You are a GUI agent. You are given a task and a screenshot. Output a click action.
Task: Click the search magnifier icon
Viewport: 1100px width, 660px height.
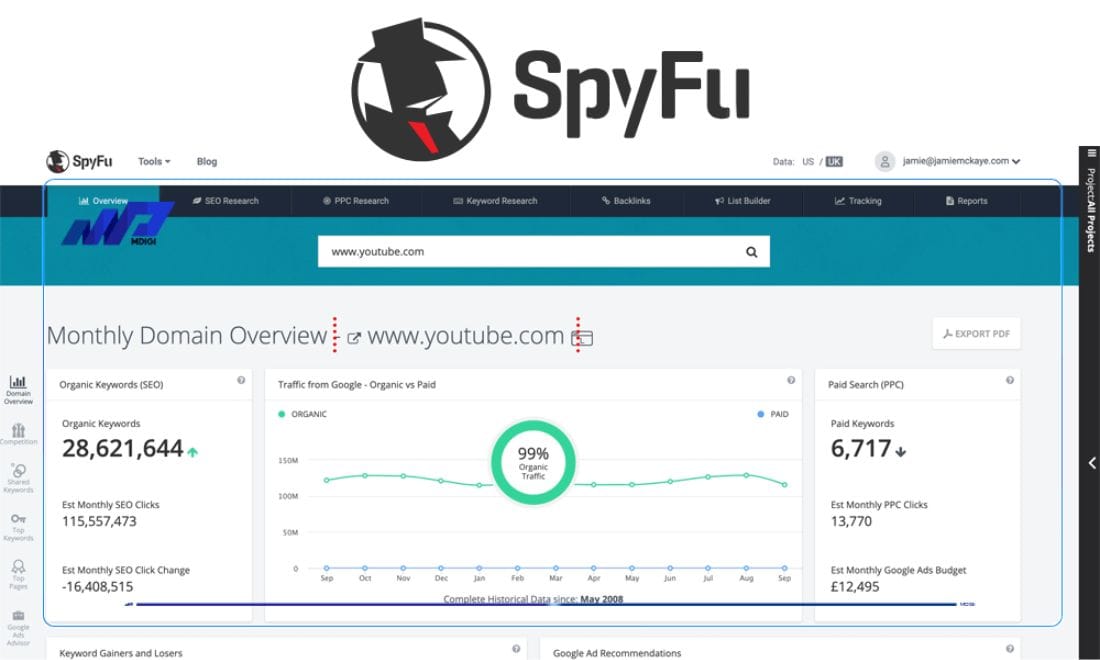tap(751, 251)
